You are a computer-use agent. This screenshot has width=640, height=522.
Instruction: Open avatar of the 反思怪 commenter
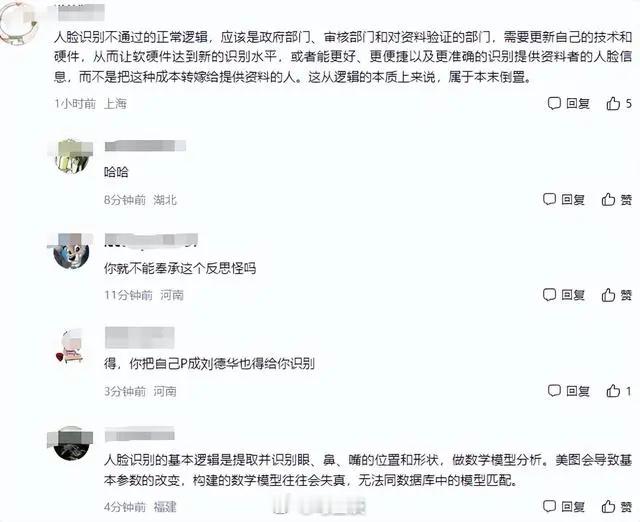71,251
